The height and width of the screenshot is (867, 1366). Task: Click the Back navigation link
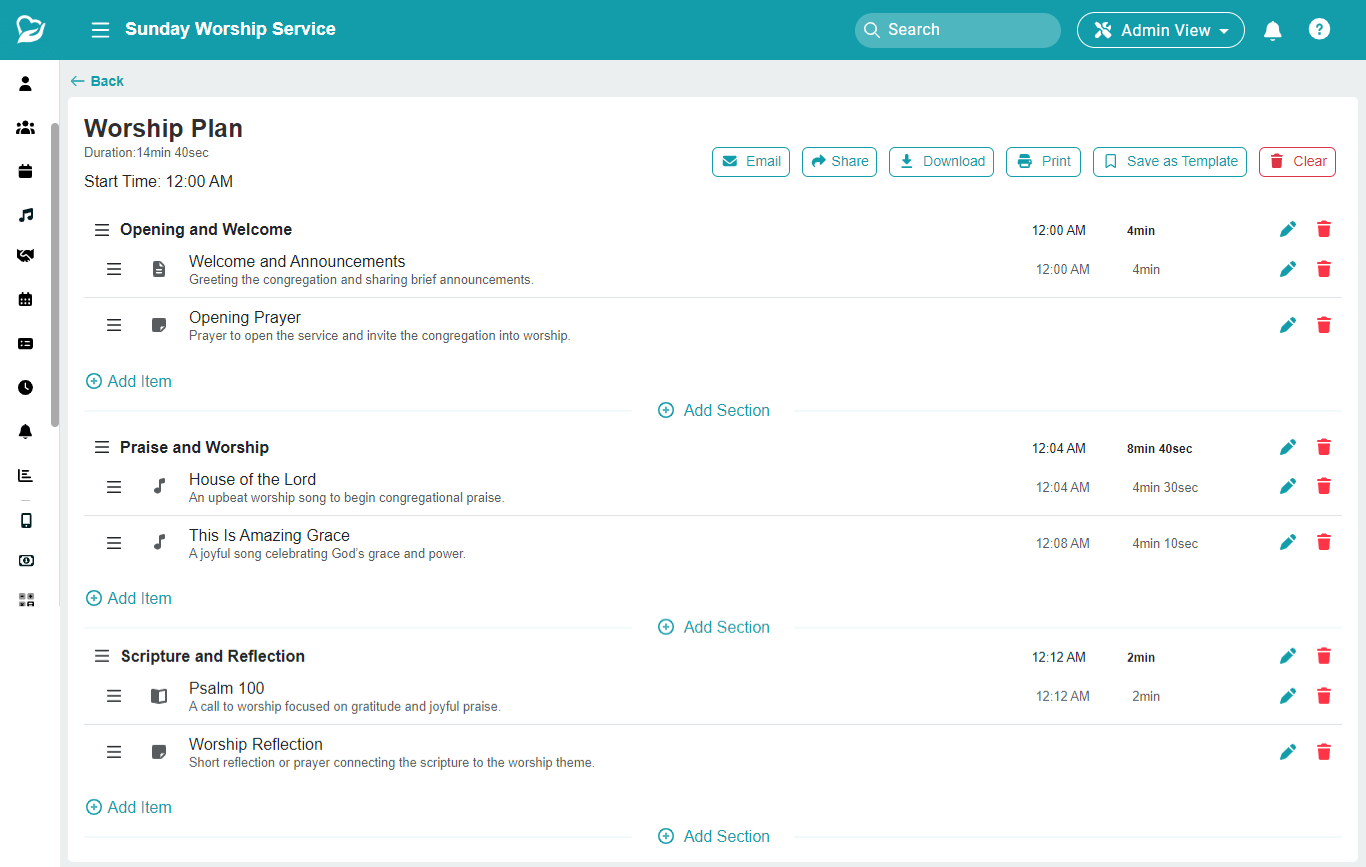pos(96,81)
